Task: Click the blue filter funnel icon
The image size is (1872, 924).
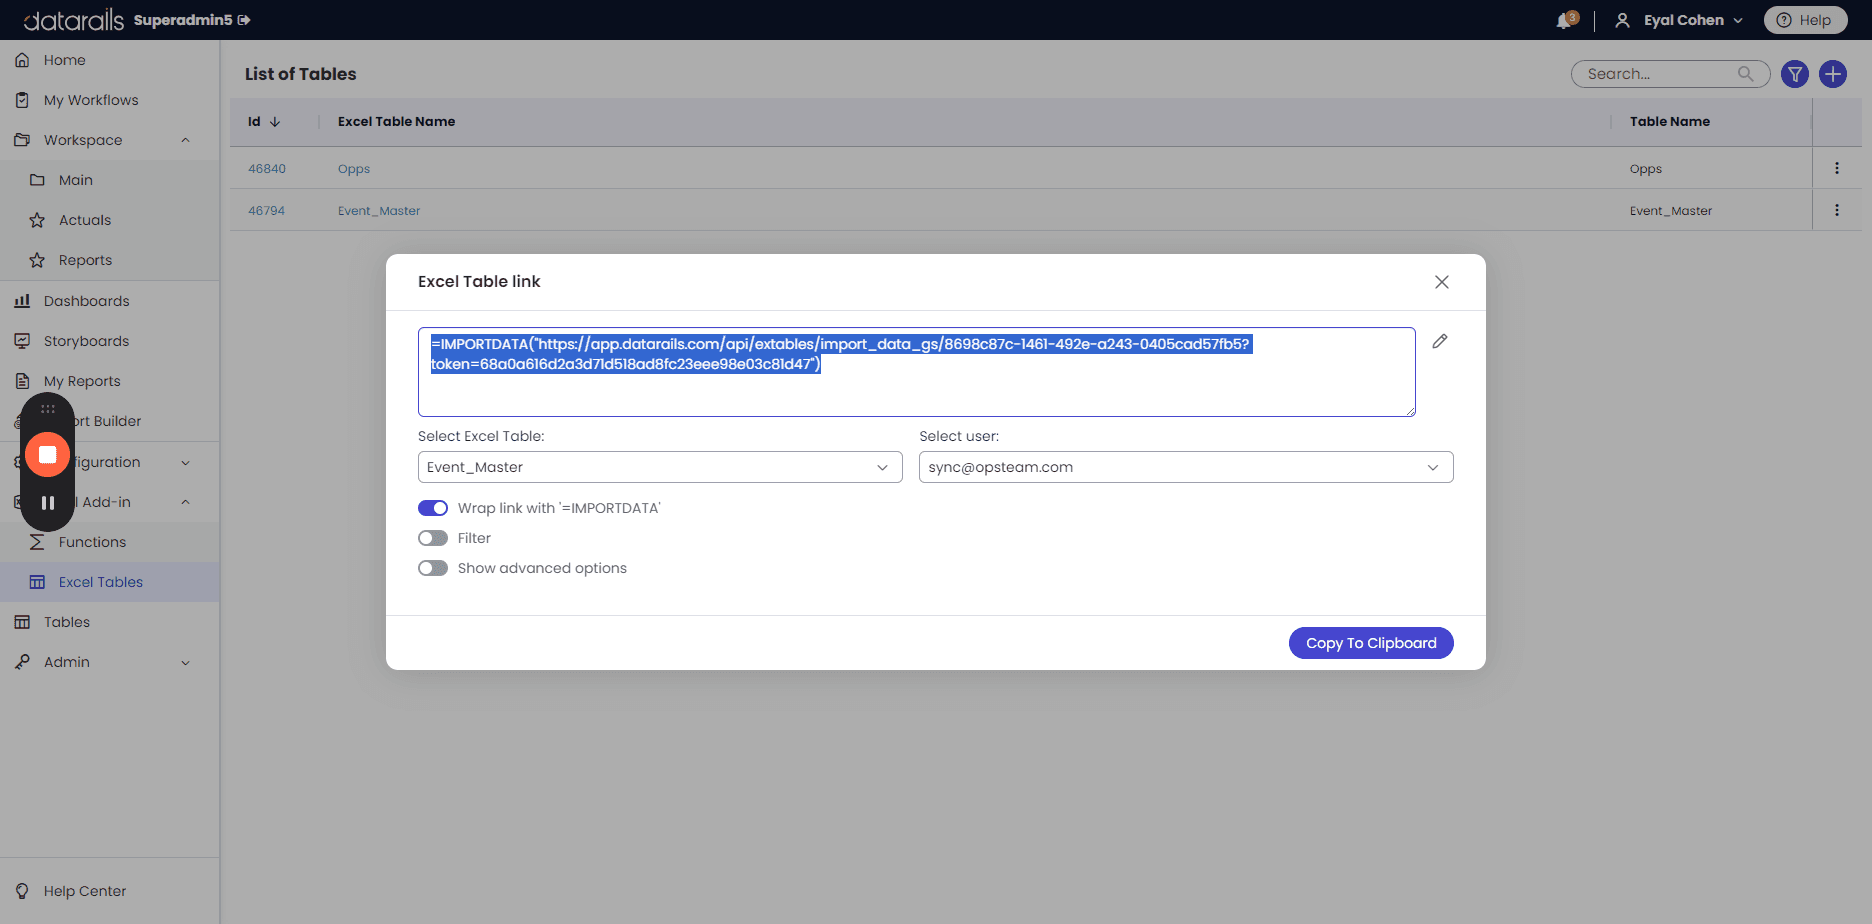Action: point(1795,74)
